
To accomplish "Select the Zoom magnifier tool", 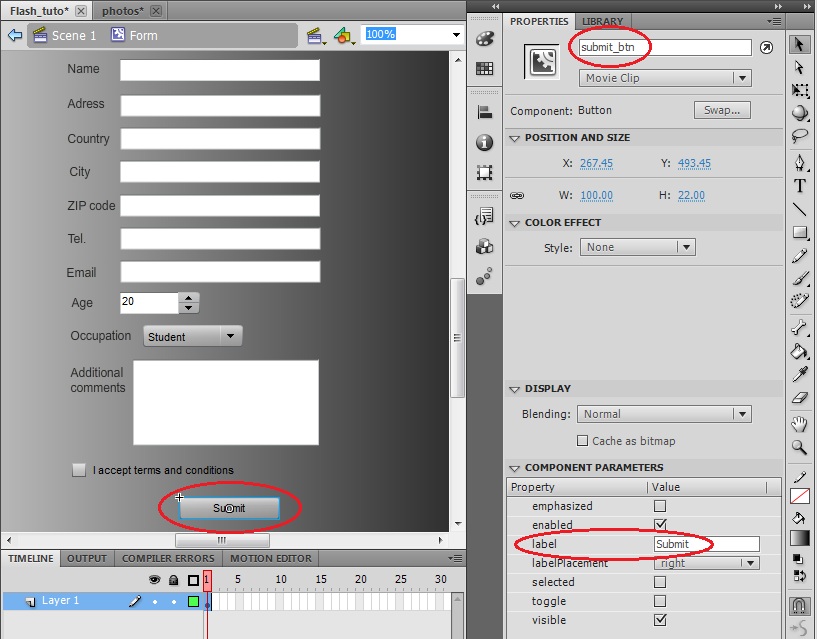I will coord(800,447).
